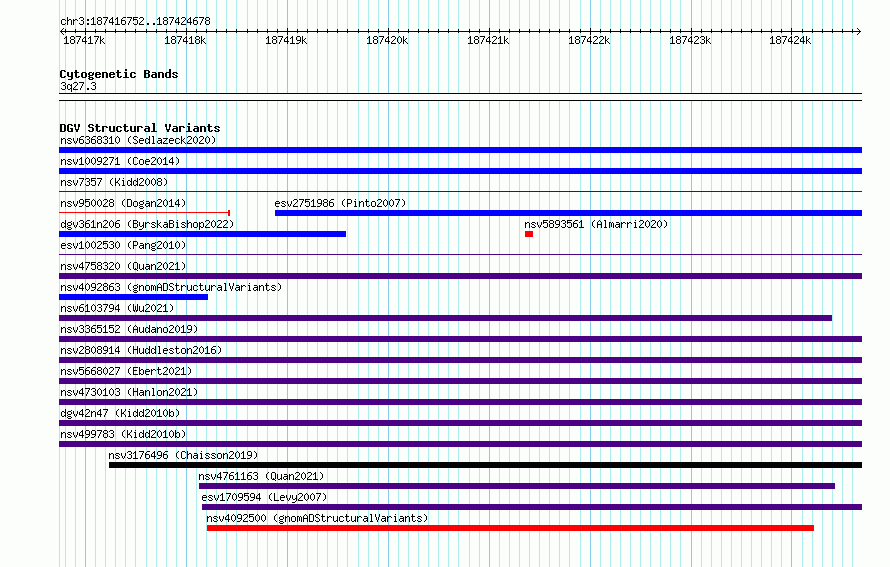
Task: Click the purple nsv2808914 variant bar
Action: (x=460, y=360)
